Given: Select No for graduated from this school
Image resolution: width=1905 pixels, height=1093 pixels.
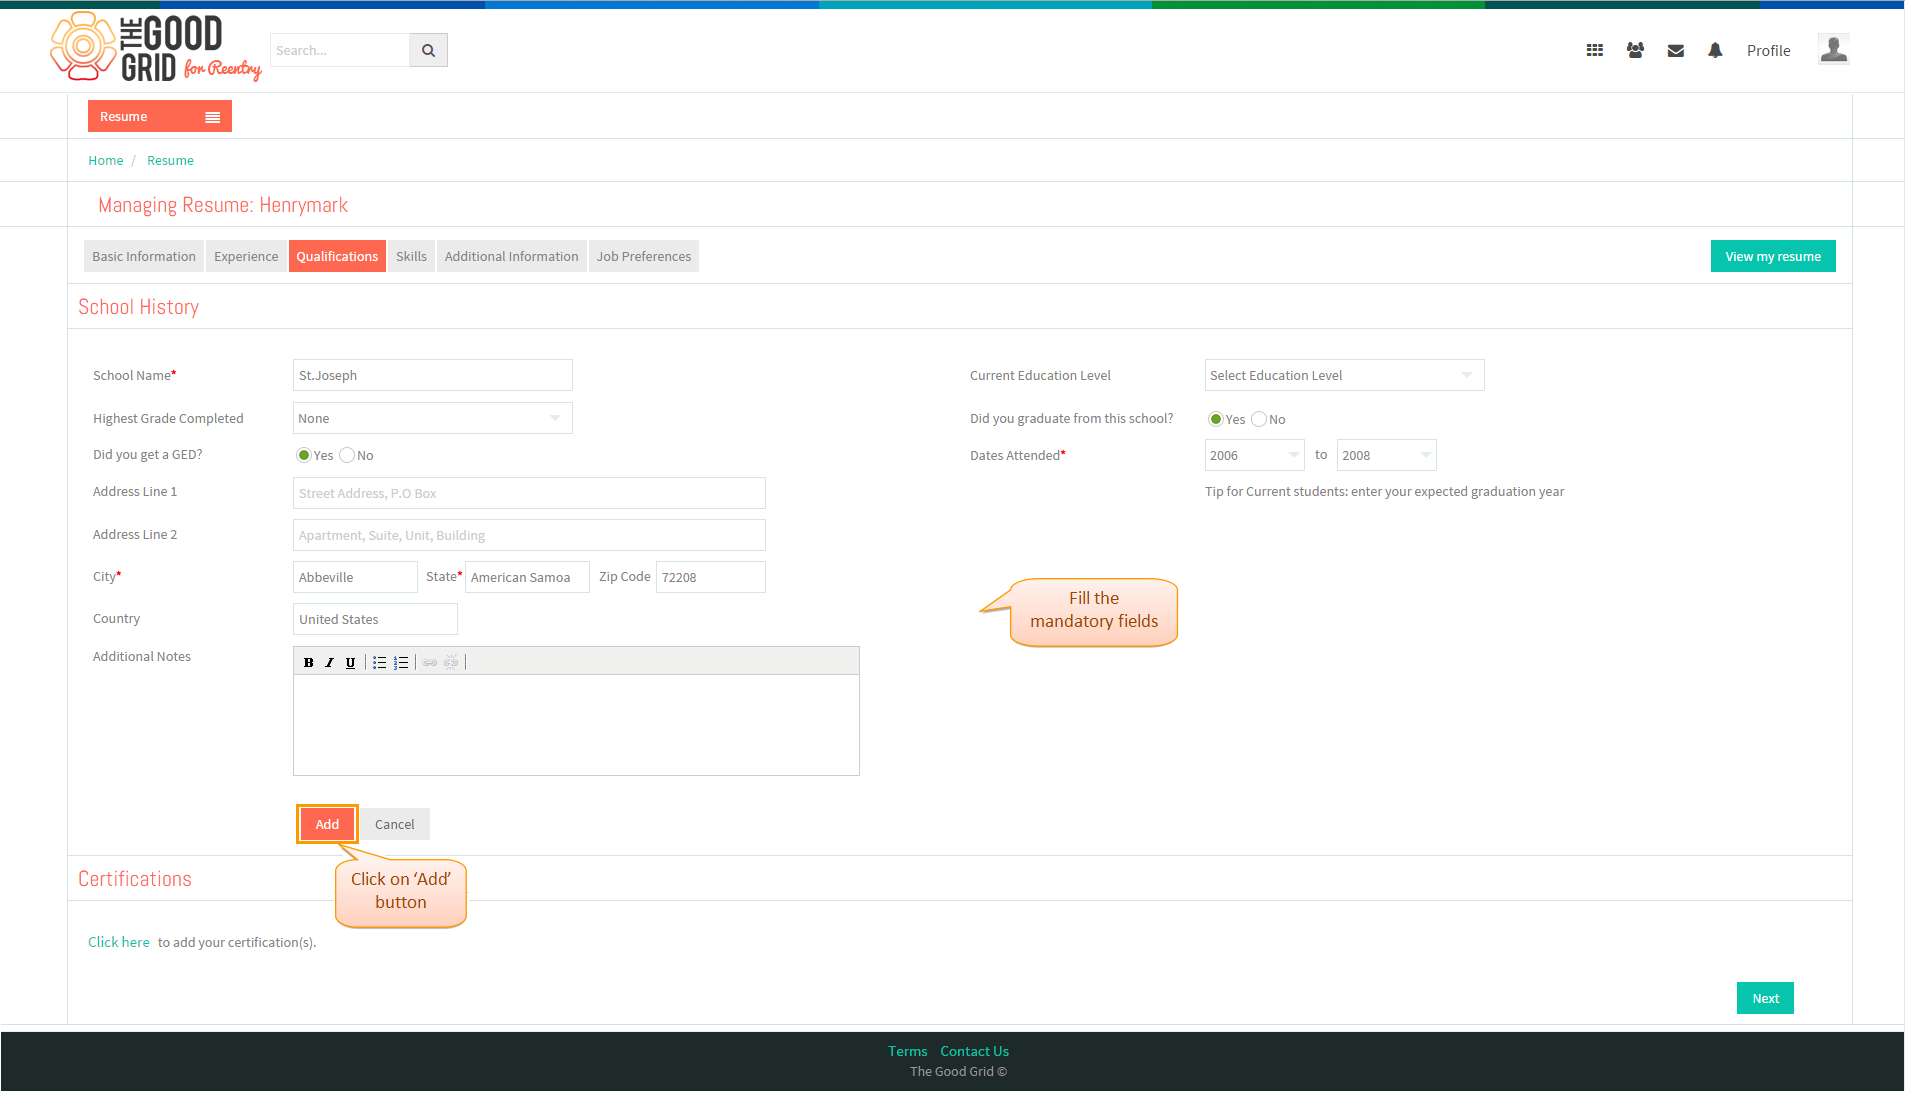Looking at the screenshot, I should click(1259, 419).
